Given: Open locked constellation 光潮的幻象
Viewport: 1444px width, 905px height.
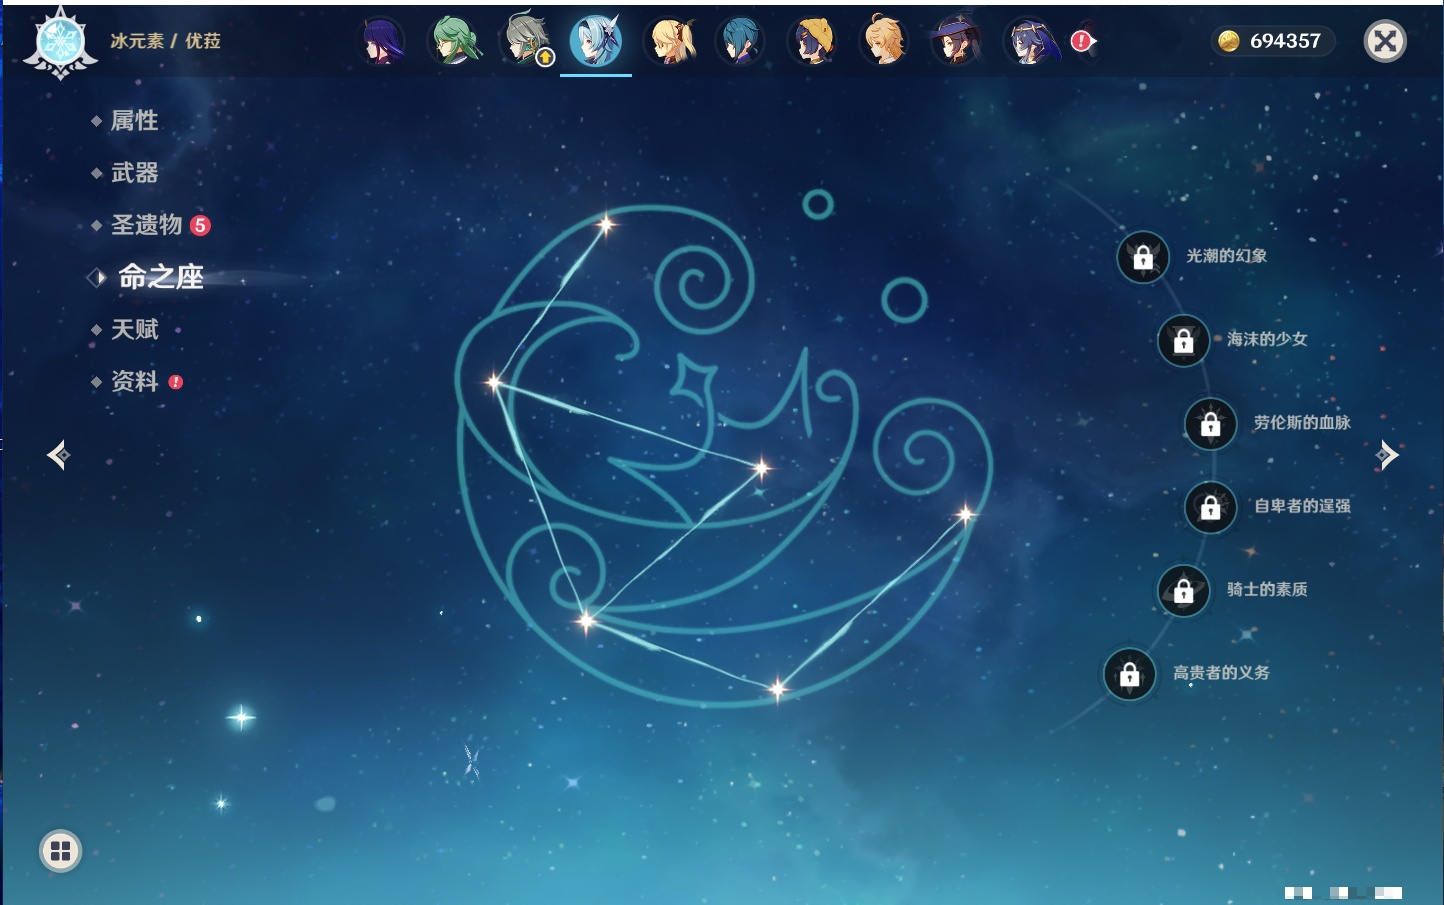Looking at the screenshot, I should coord(1143,257).
